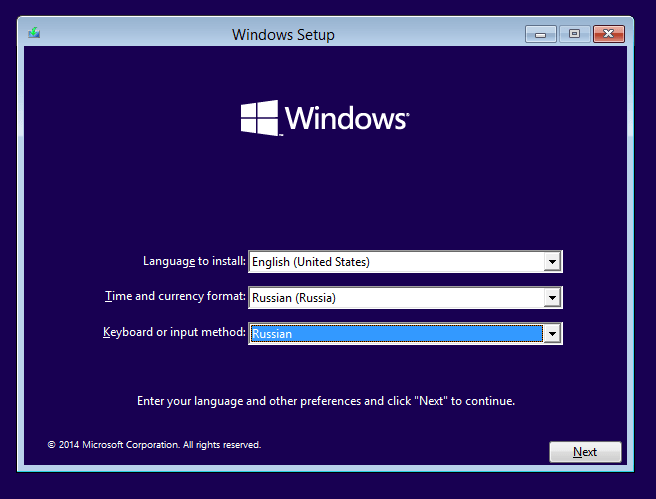The height and width of the screenshot is (499, 656).
Task: Select the Russian (Russia) format field
Action: [x=405, y=298]
